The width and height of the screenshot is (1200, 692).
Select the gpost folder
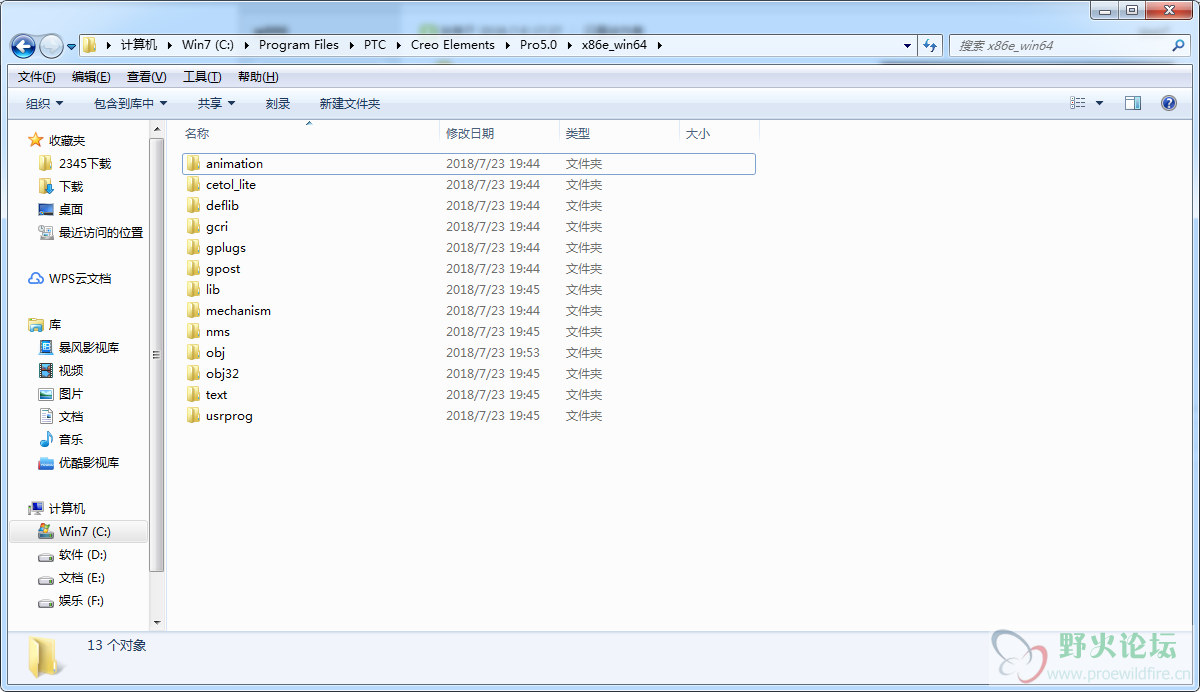coord(468,269)
